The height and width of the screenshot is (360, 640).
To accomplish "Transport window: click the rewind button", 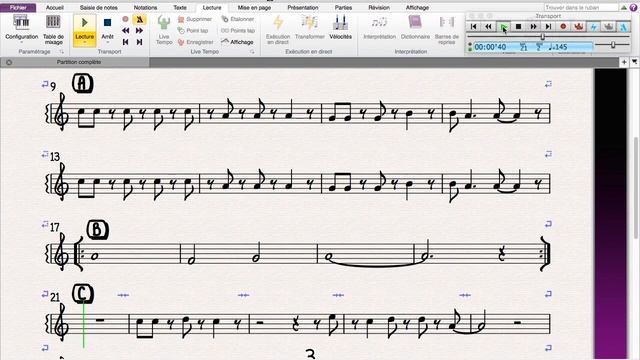I will 488,27.
